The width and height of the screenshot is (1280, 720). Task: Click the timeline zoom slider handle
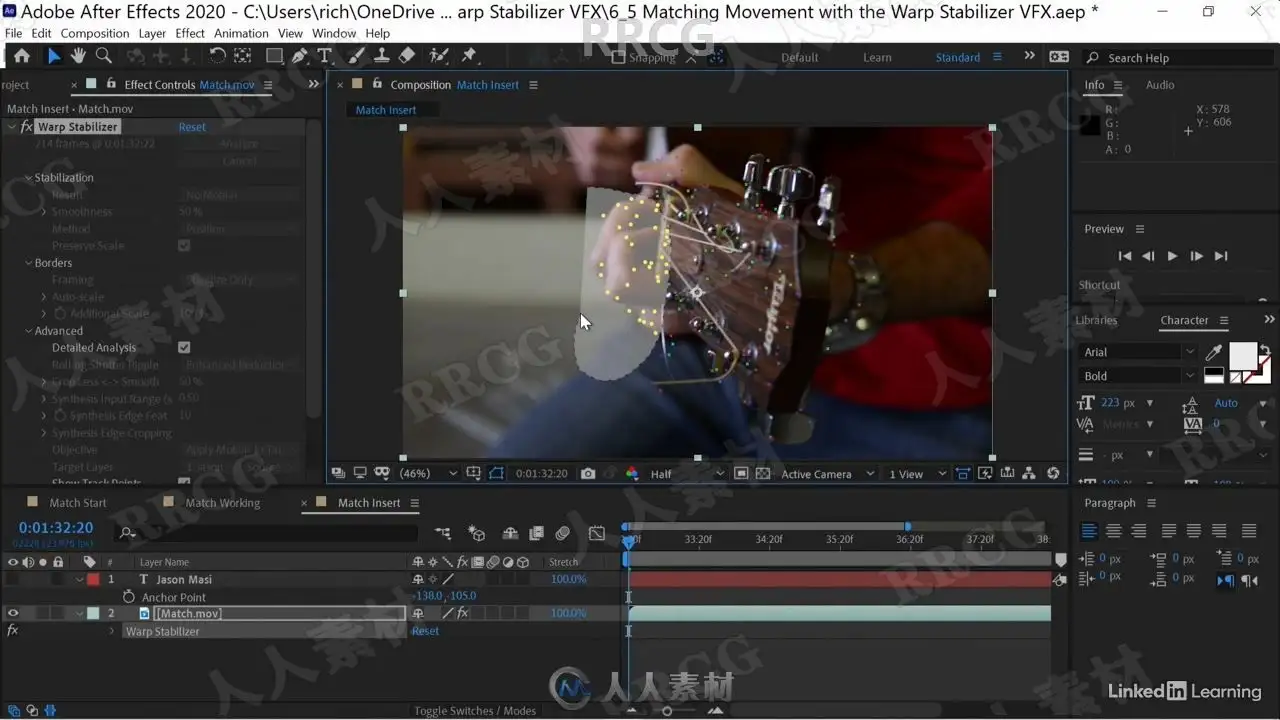tap(667, 711)
